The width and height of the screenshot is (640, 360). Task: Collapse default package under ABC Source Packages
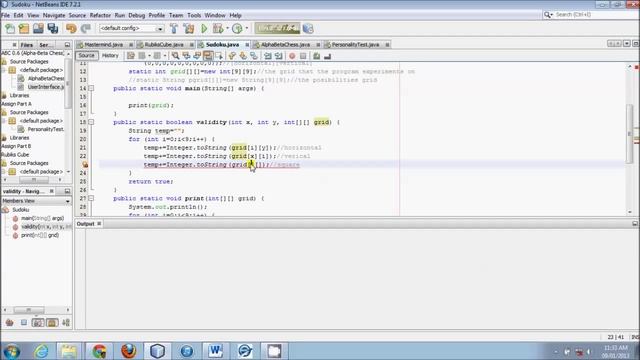pyautogui.click(x=4, y=70)
